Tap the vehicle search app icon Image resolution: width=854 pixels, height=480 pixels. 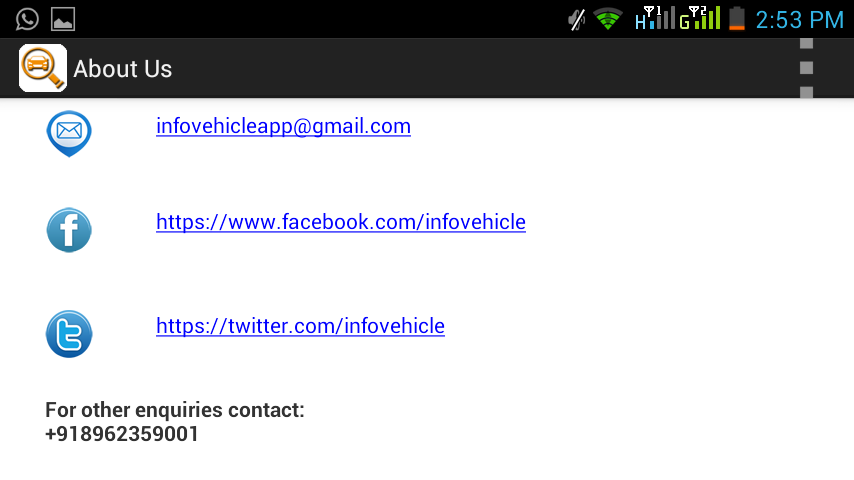click(42, 68)
